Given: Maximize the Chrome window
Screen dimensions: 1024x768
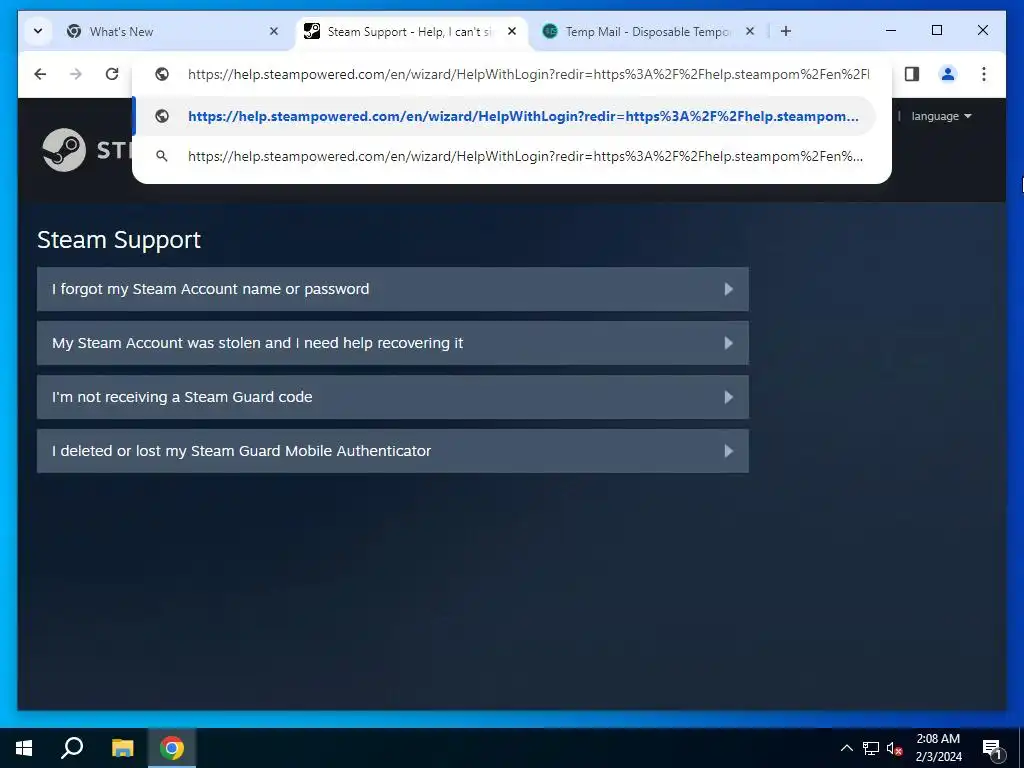Looking at the screenshot, I should (x=936, y=30).
